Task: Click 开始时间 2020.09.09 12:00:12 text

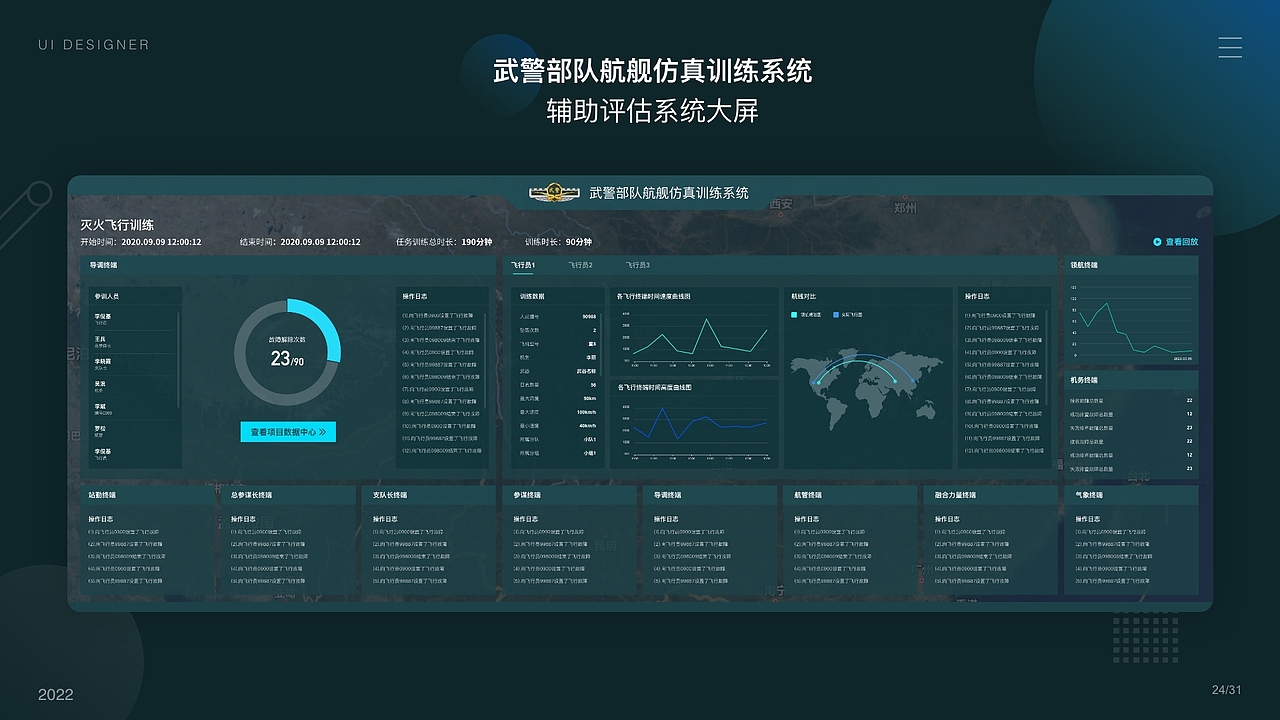Action: [141, 242]
